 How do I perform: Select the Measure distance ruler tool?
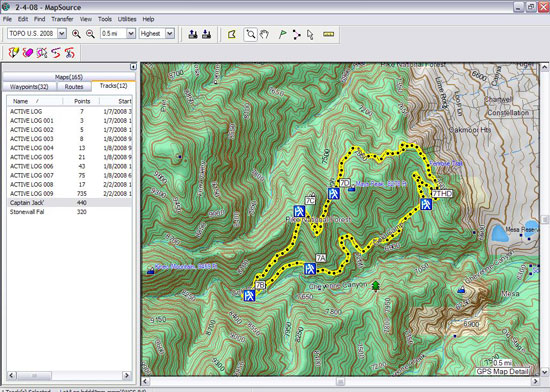[x=328, y=34]
